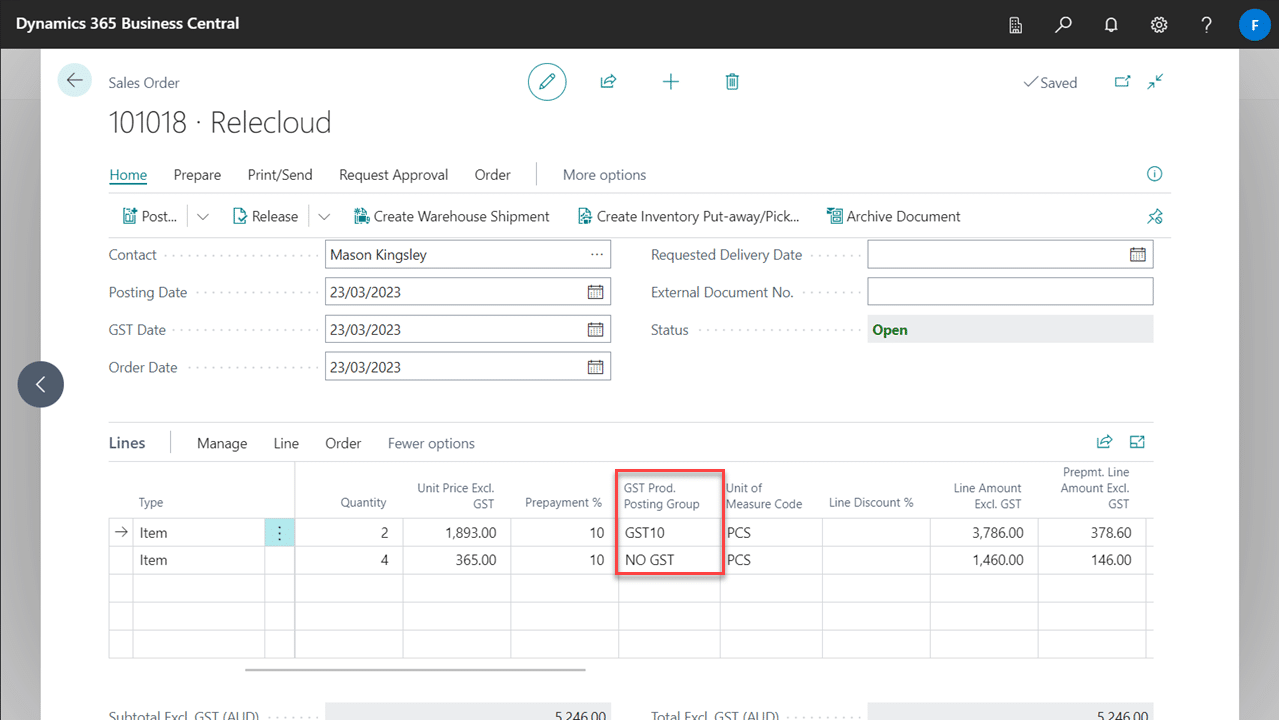Click the back arrow button

pyautogui.click(x=75, y=80)
